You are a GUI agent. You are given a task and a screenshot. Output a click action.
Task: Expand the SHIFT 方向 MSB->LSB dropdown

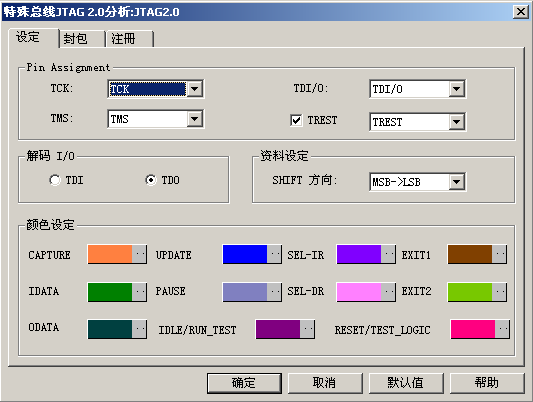(456, 182)
